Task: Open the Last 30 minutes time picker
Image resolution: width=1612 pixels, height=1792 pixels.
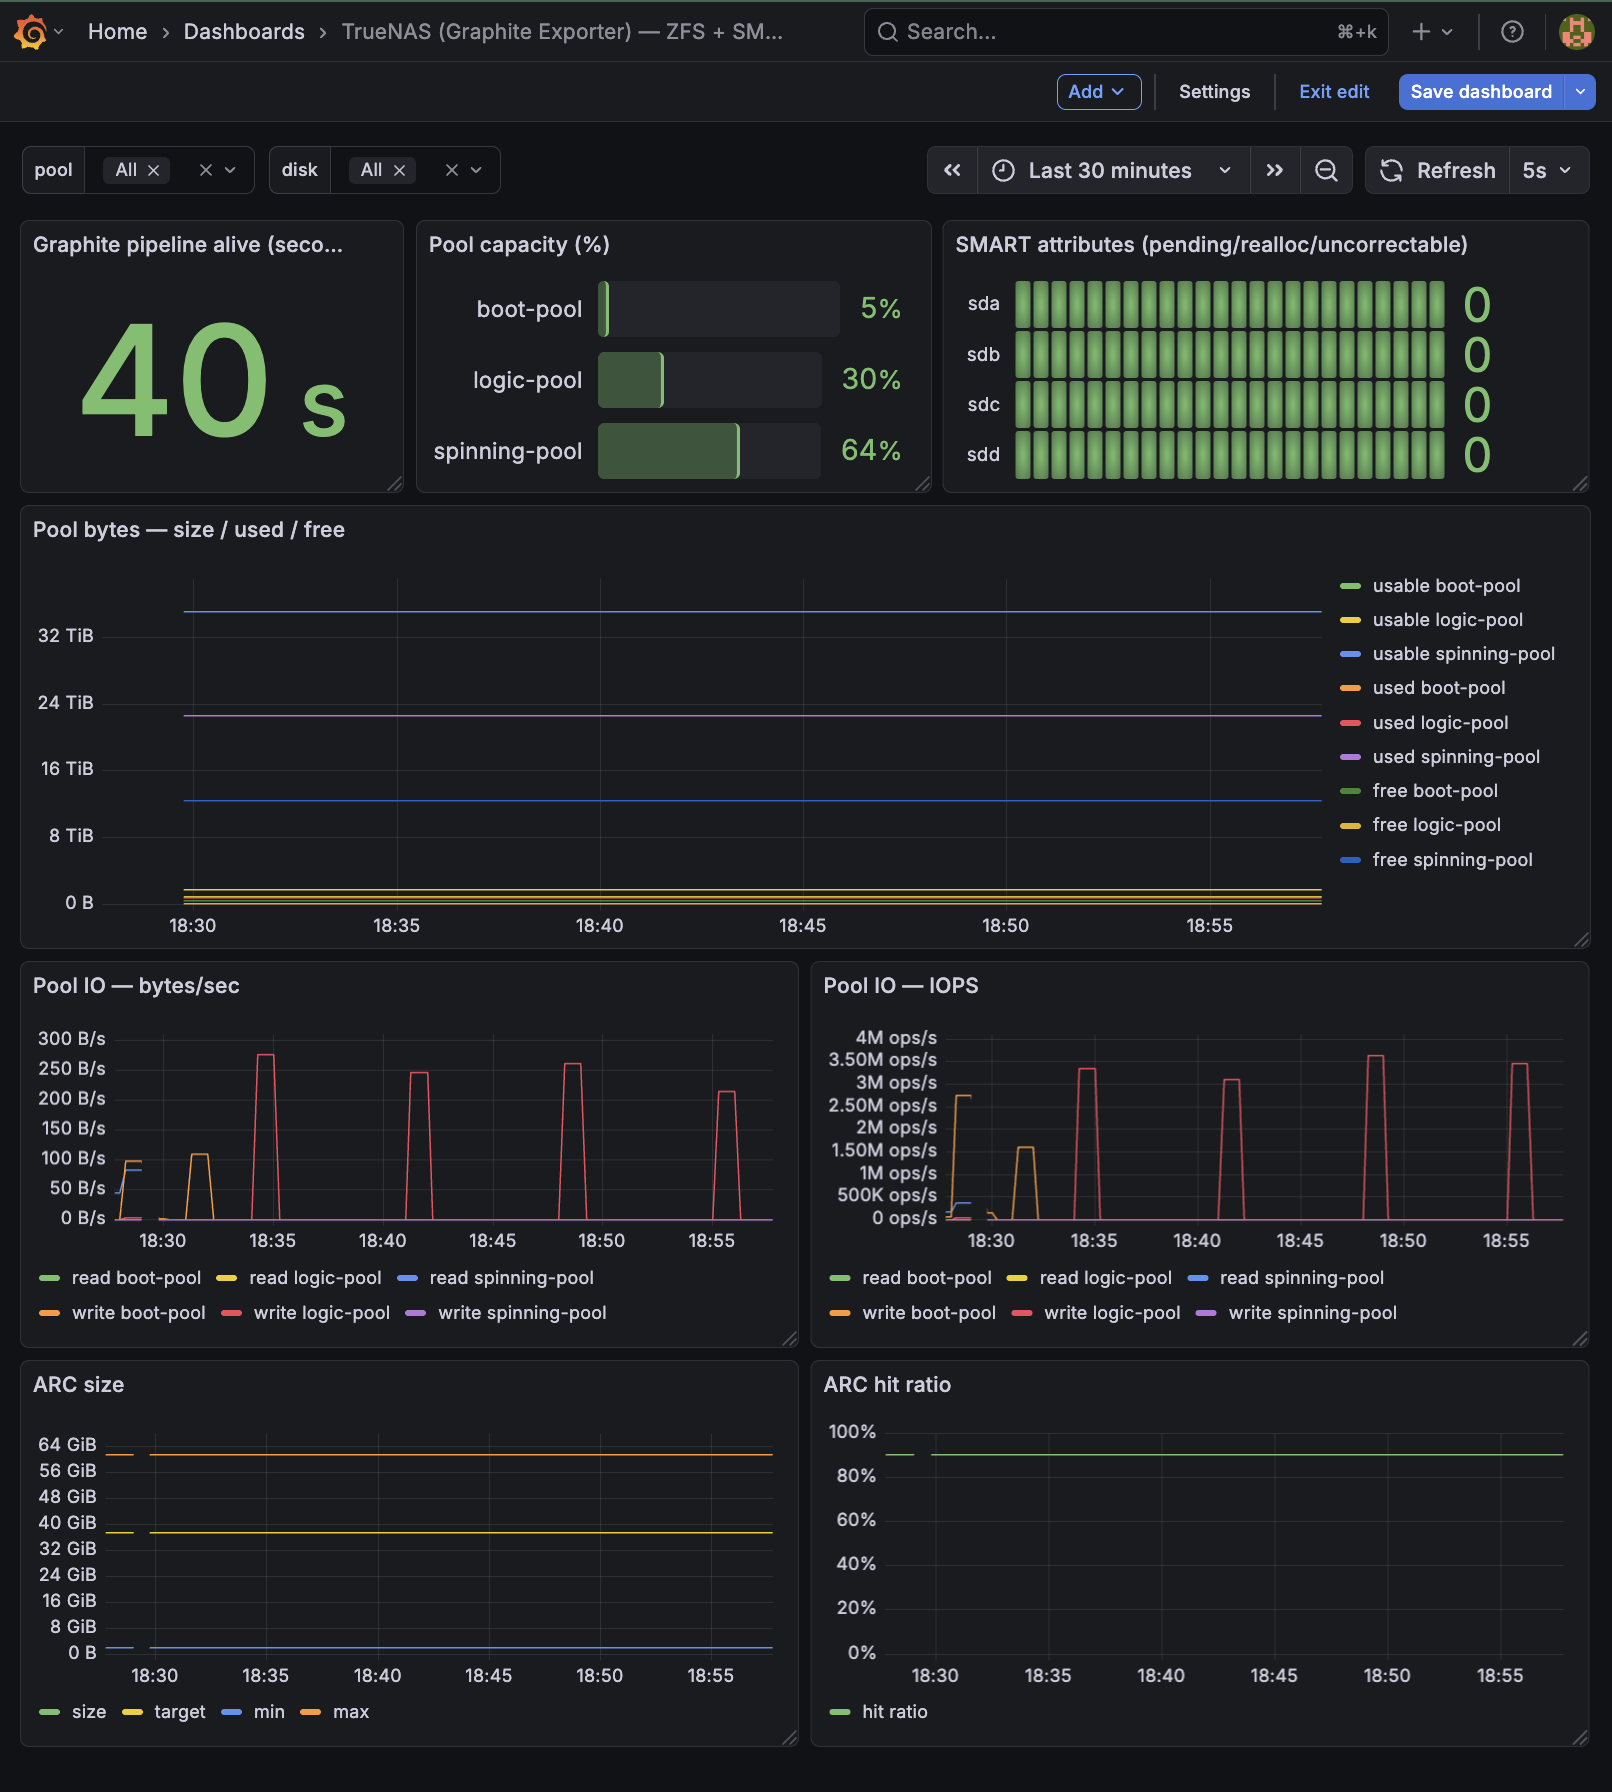Action: coord(1110,171)
